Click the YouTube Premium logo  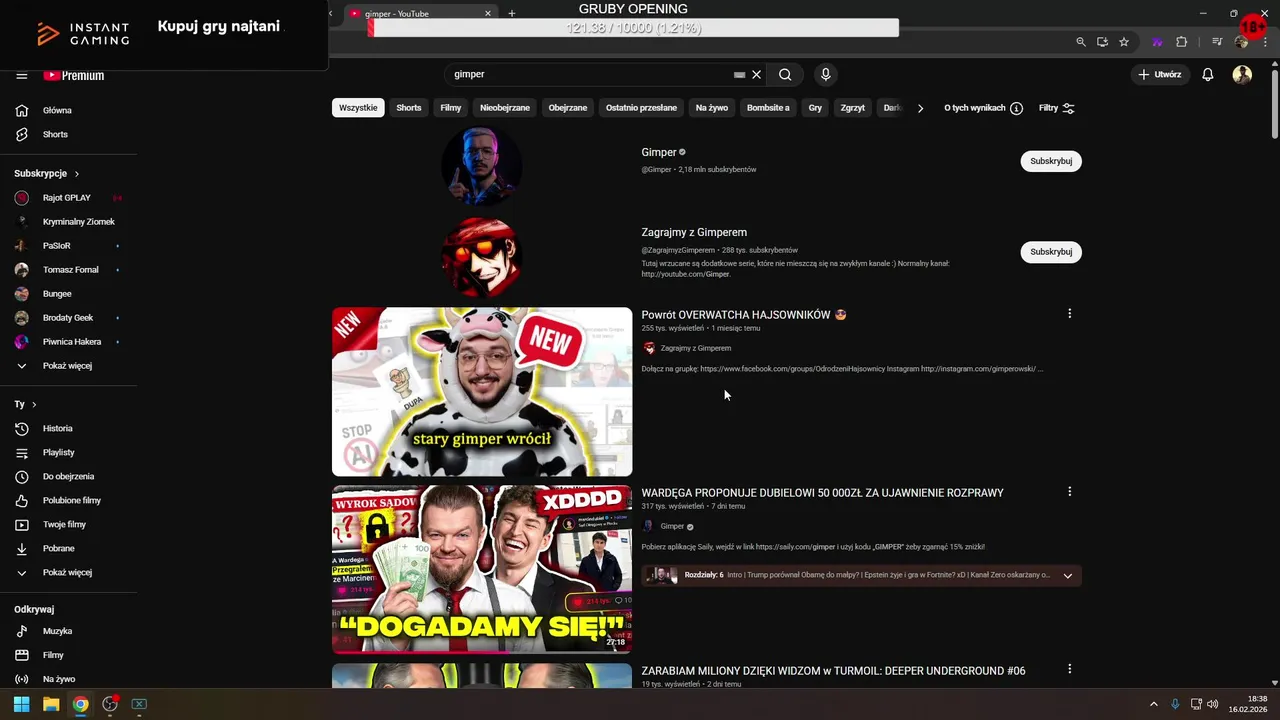[73, 75]
